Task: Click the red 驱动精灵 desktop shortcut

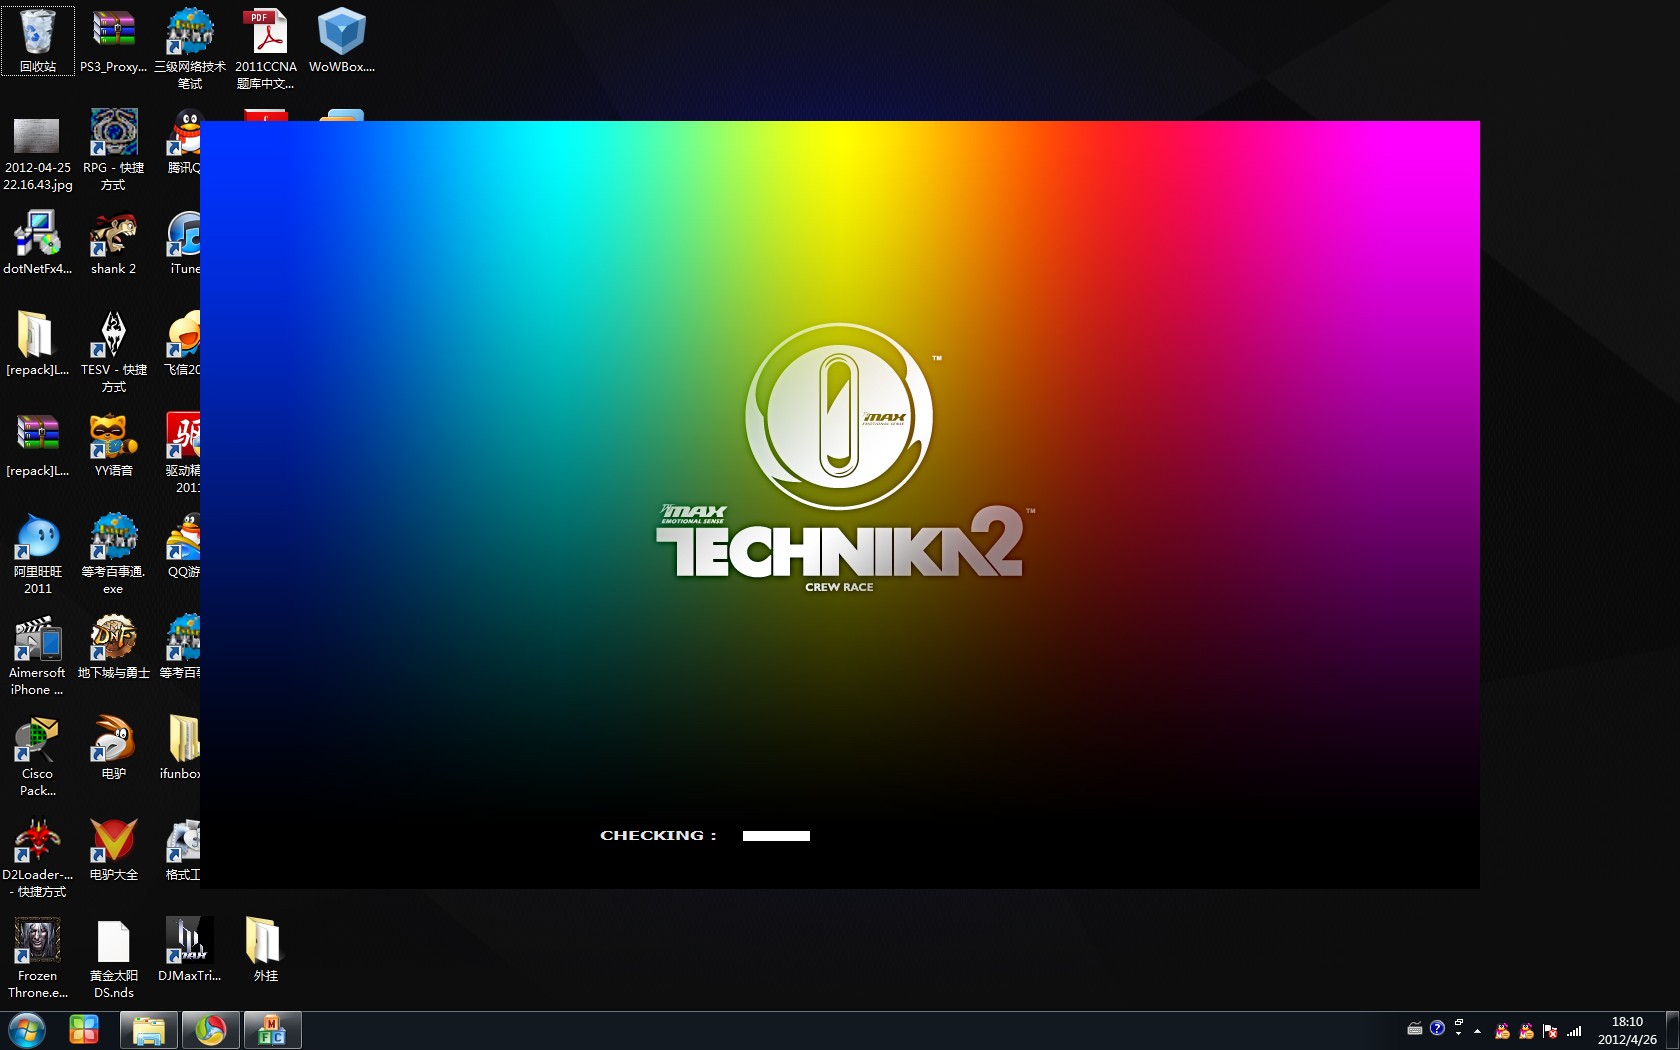Action: 184,453
